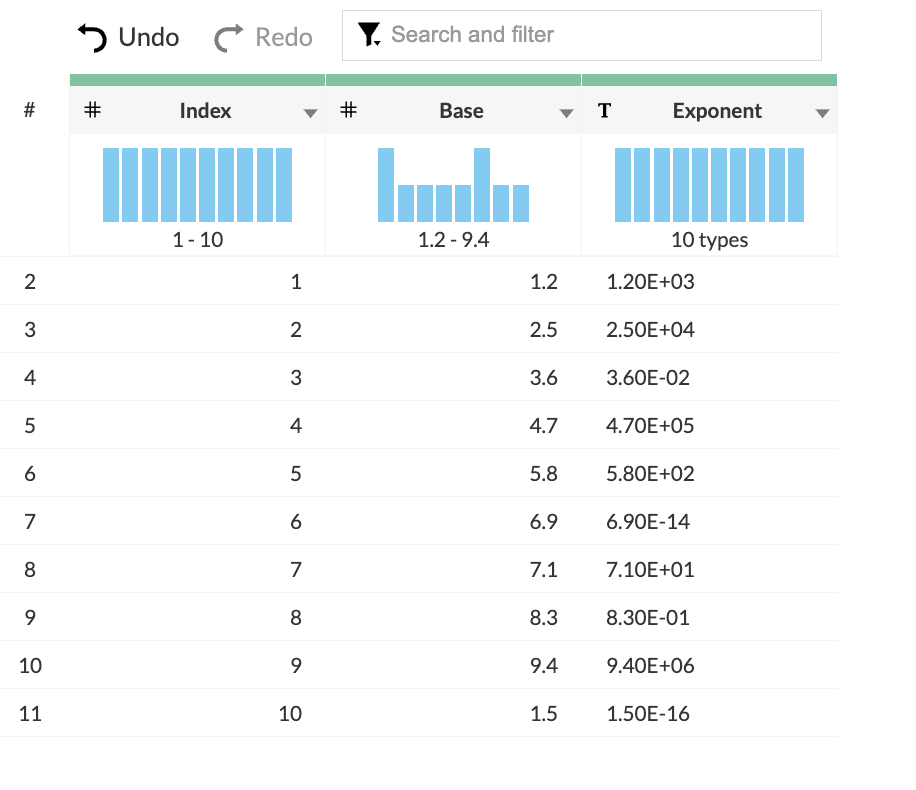Open the Index column dropdown arrow
The height and width of the screenshot is (790, 916).
[x=310, y=113]
